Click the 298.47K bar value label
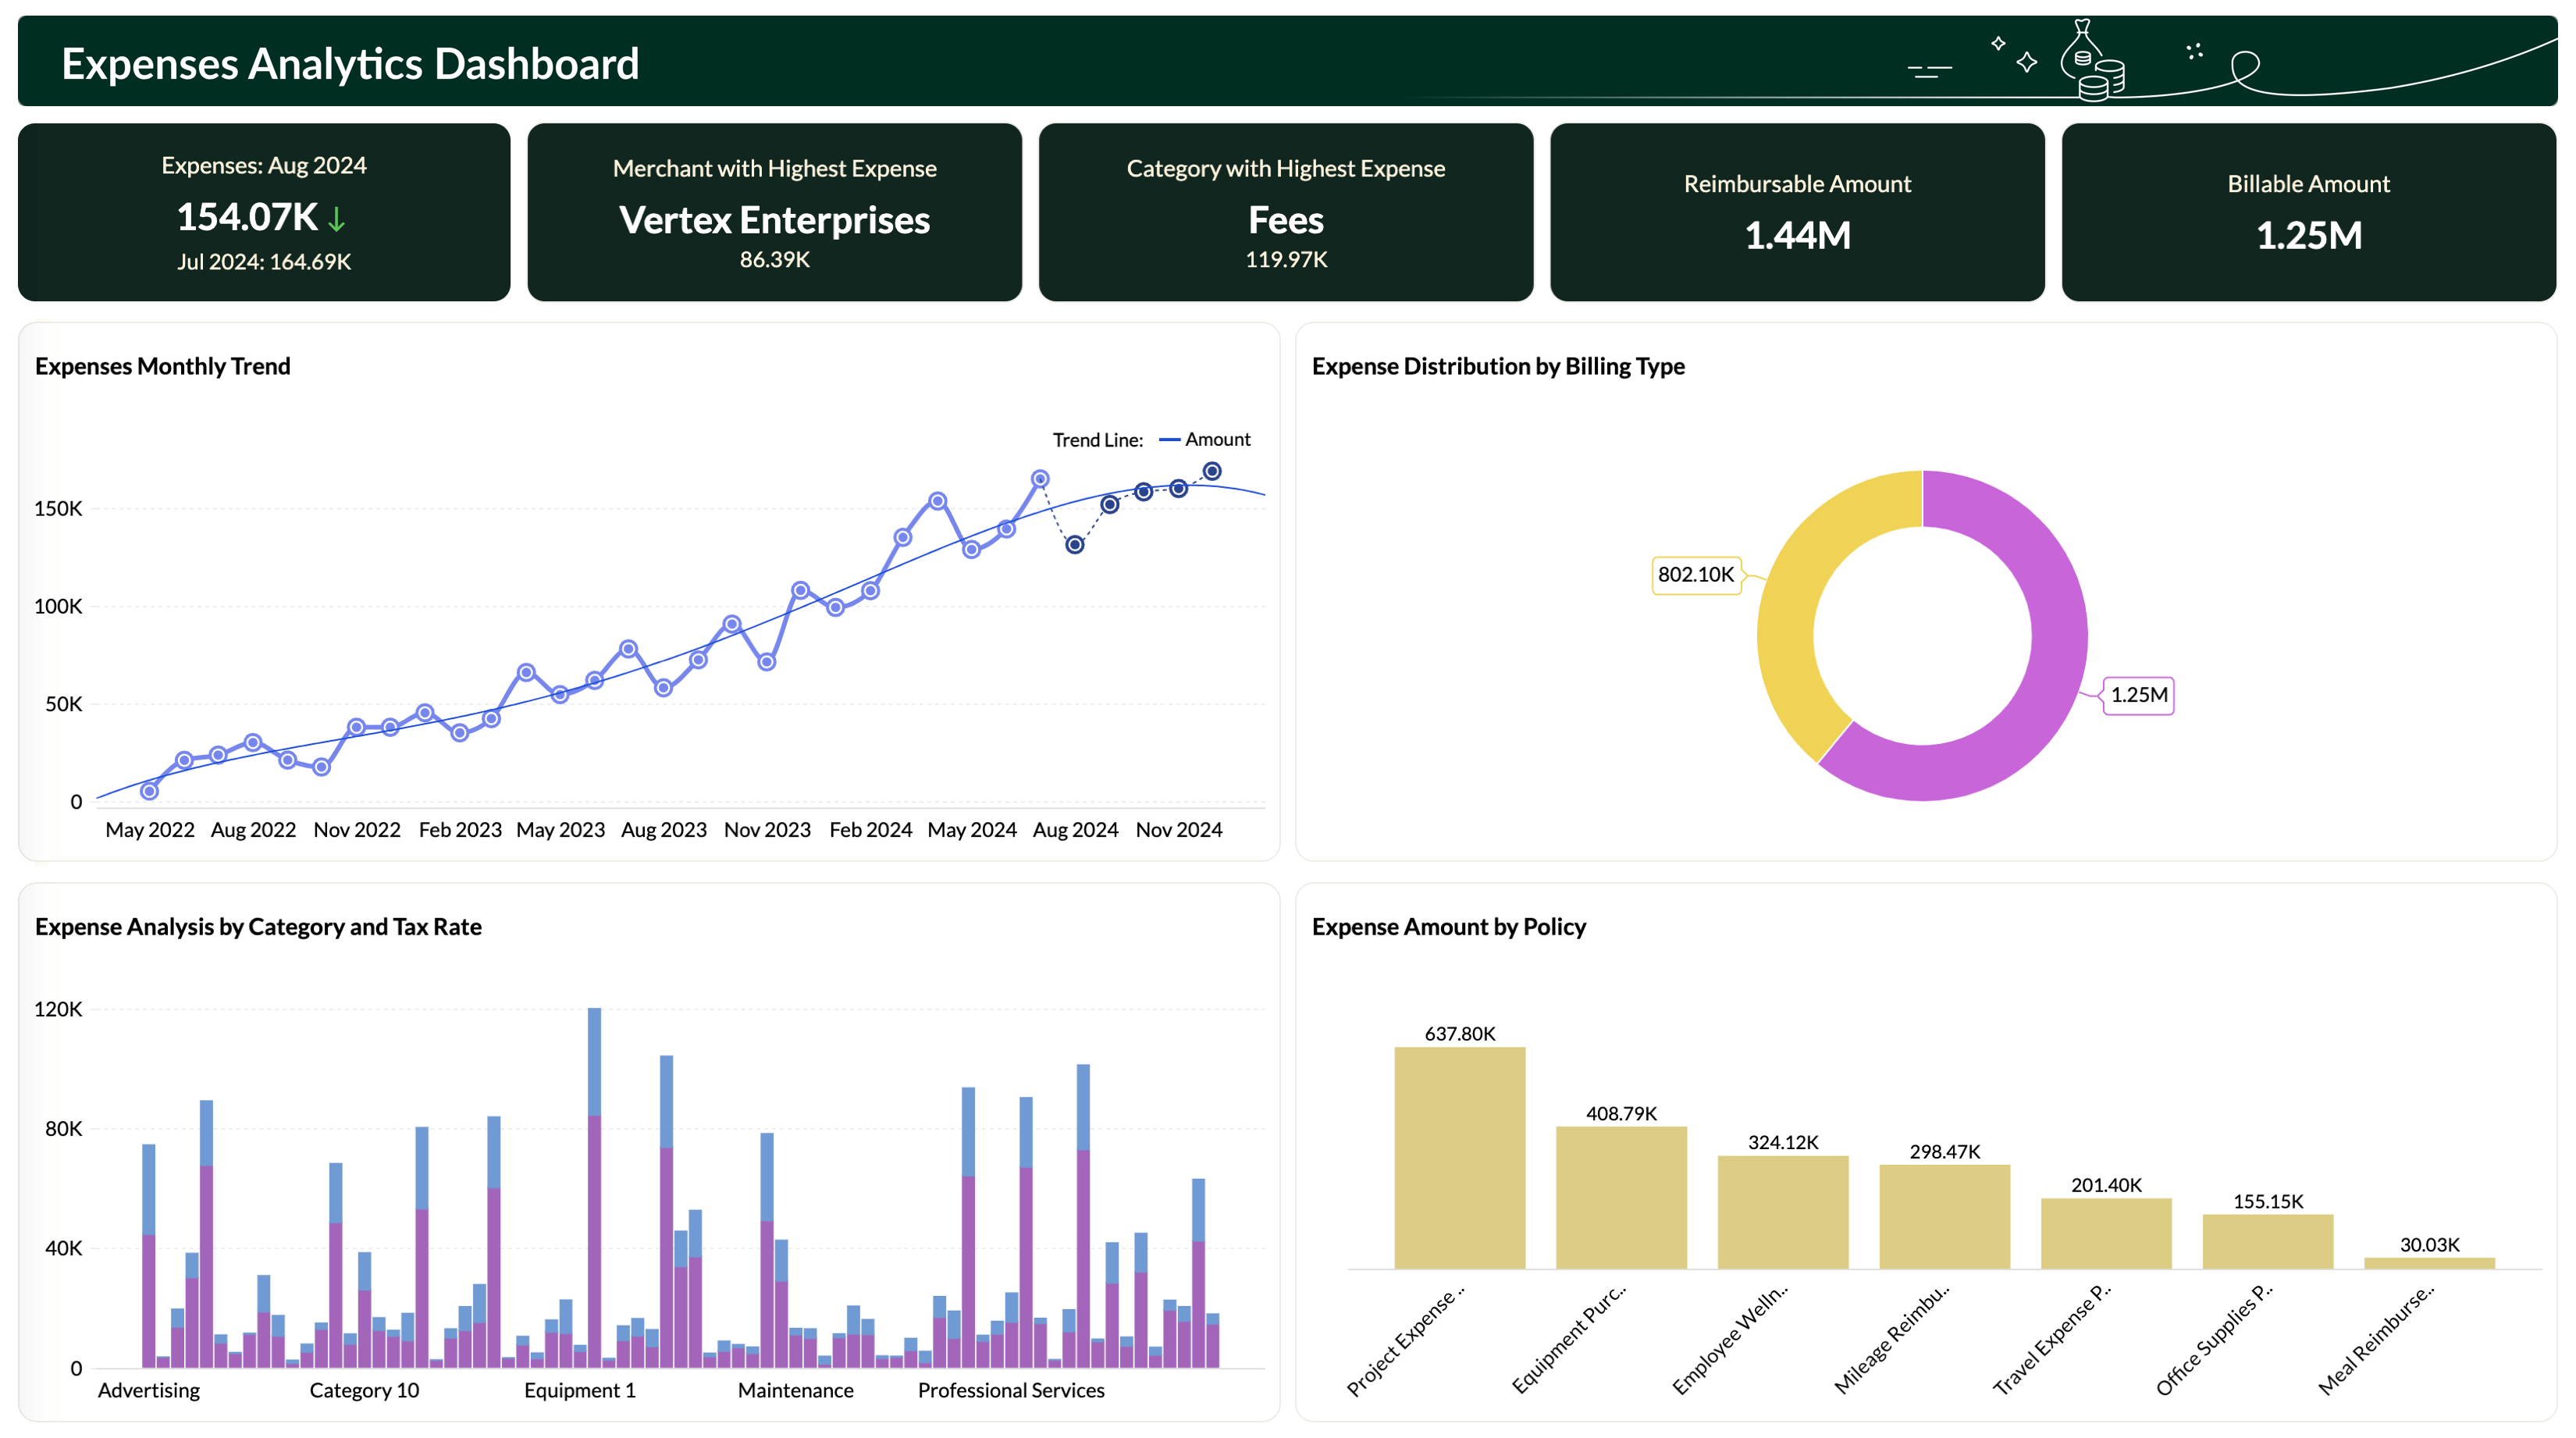 point(1945,1151)
